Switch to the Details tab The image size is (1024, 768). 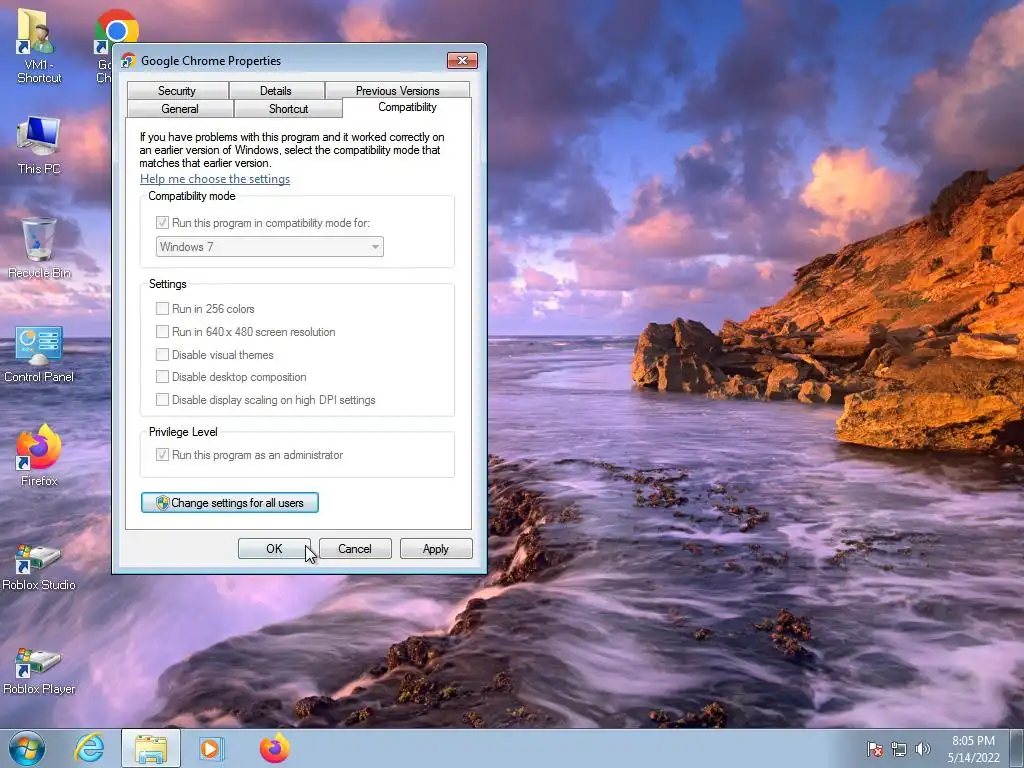(276, 90)
